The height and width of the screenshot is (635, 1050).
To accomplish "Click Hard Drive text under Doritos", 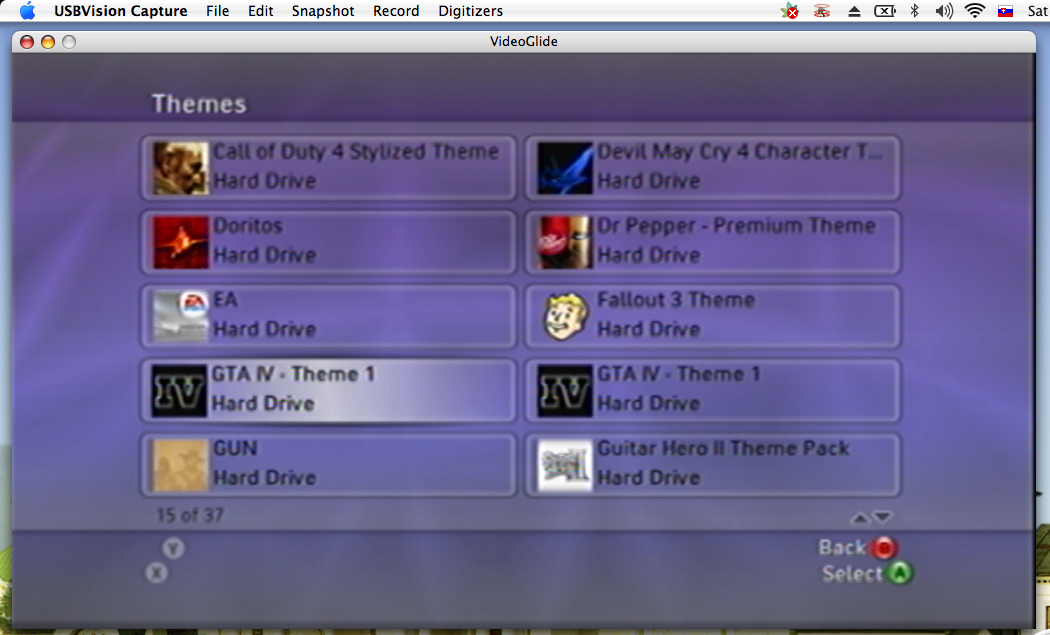I will [265, 255].
